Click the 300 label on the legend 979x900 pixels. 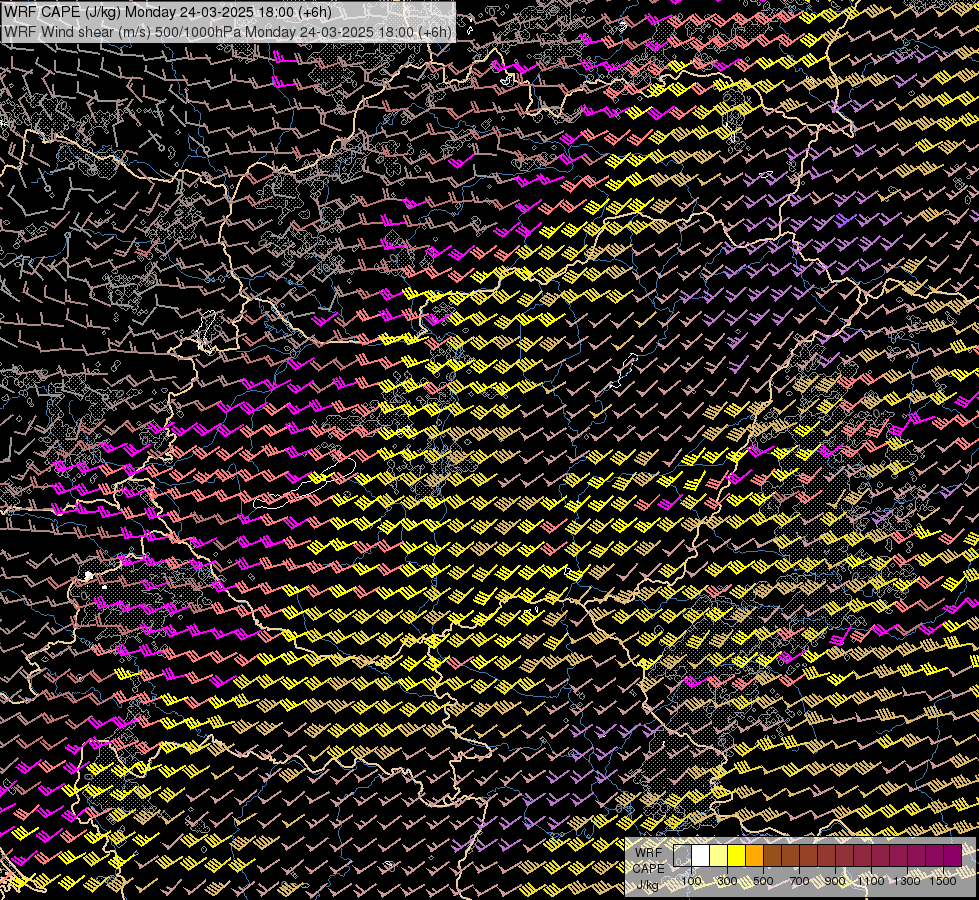point(727,881)
